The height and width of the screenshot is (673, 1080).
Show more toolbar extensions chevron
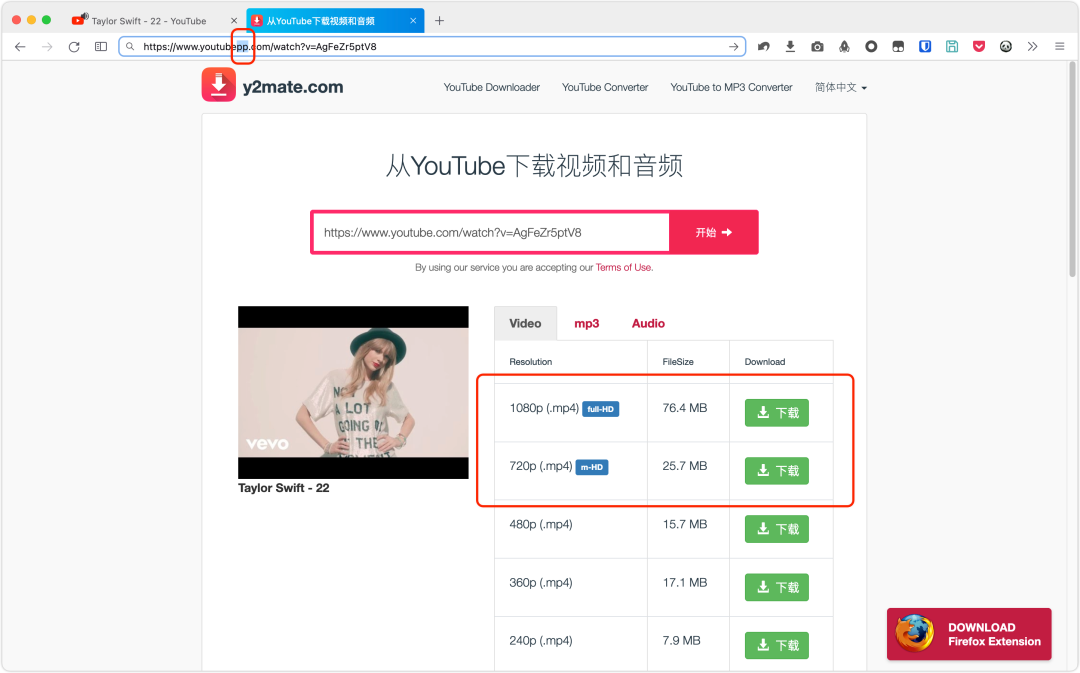(1032, 47)
